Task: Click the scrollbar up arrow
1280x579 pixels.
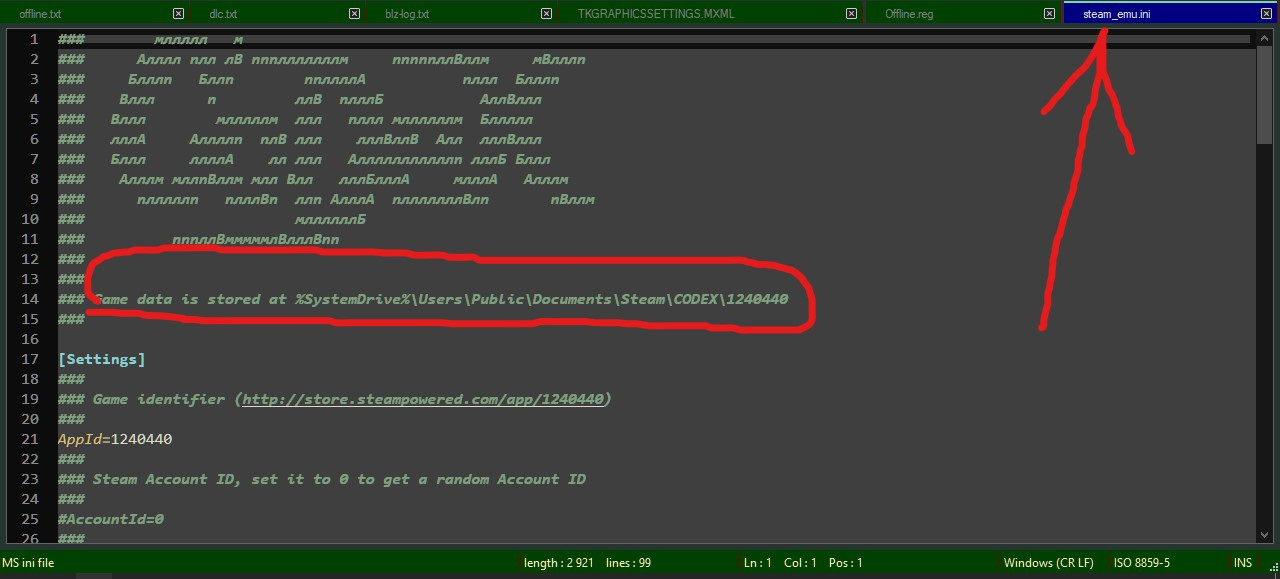Action: [x=1264, y=36]
